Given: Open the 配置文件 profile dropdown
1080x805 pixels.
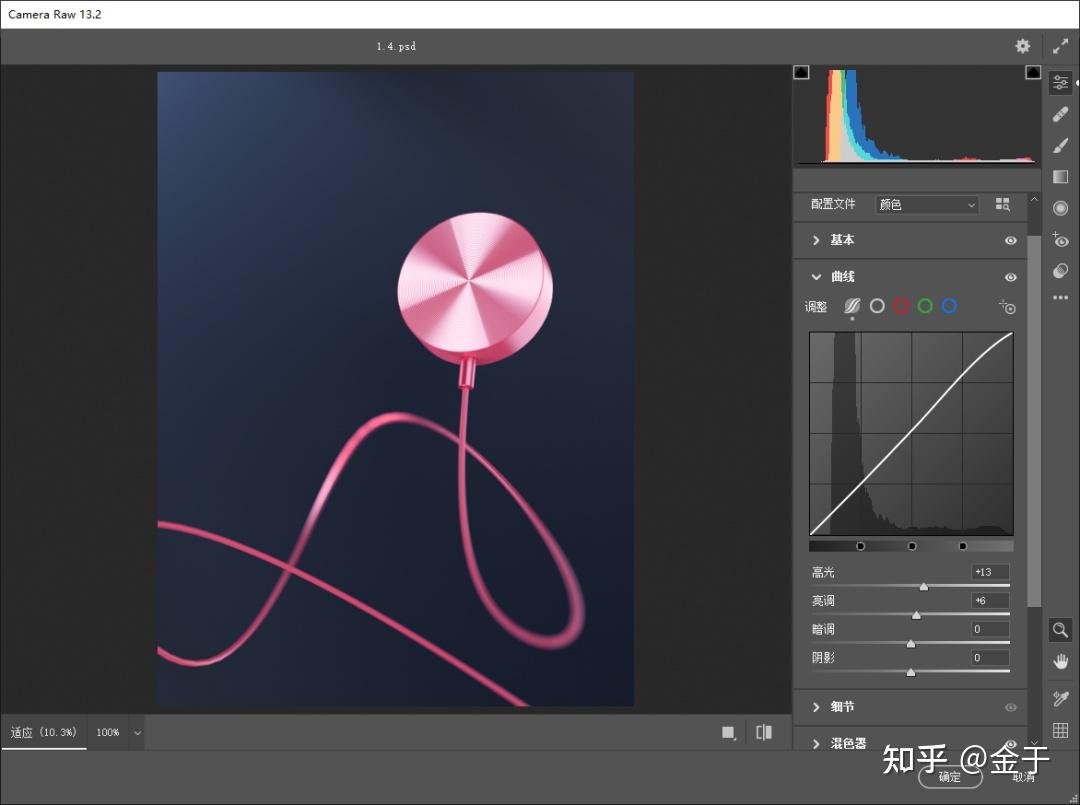Looking at the screenshot, I should pos(927,205).
